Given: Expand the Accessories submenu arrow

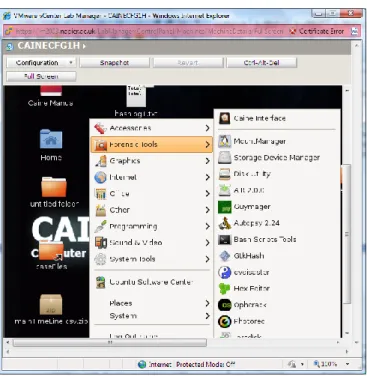Looking at the screenshot, I should click(207, 128).
